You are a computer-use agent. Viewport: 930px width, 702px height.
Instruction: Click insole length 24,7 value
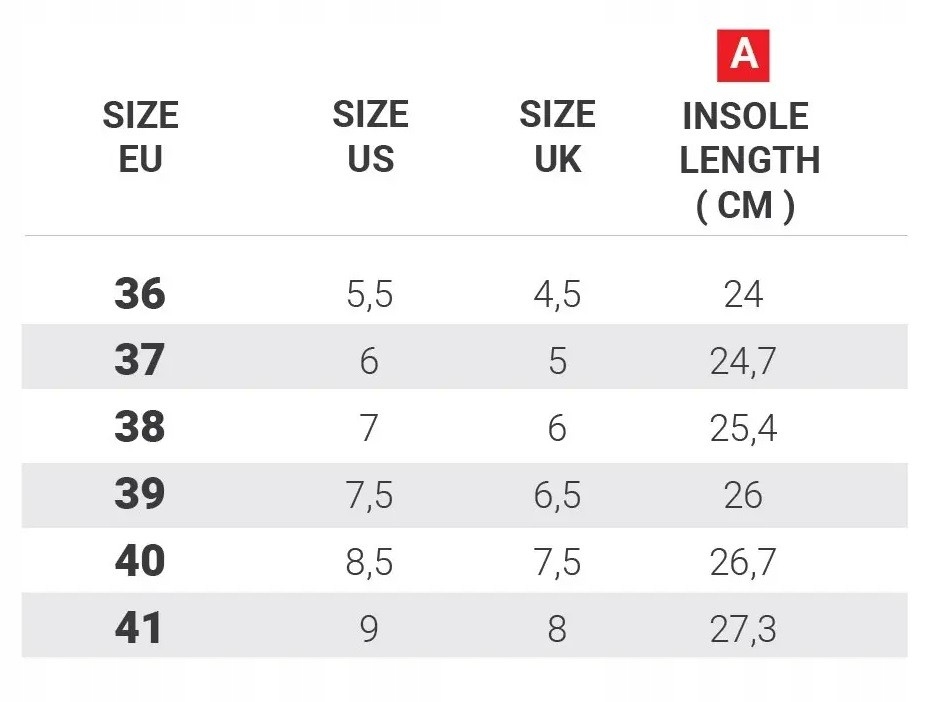(743, 362)
